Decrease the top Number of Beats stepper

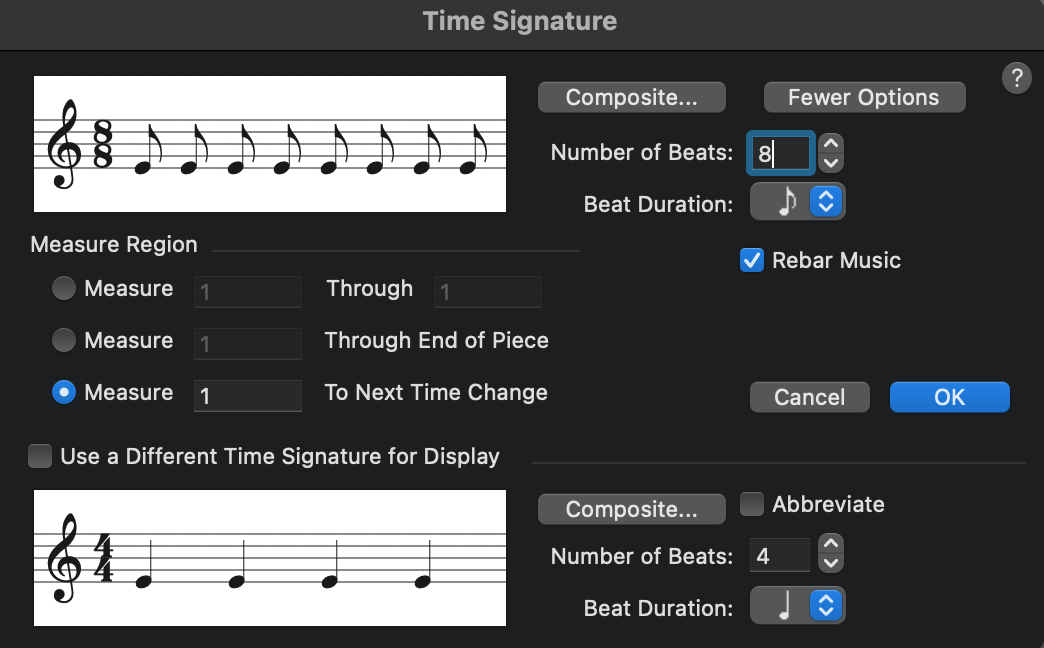click(831, 162)
